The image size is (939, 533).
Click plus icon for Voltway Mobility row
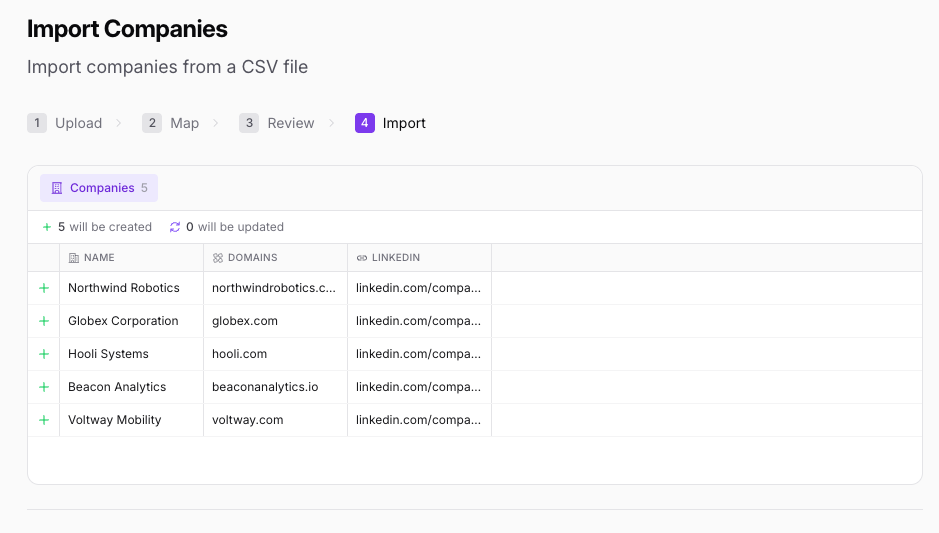tap(44, 420)
